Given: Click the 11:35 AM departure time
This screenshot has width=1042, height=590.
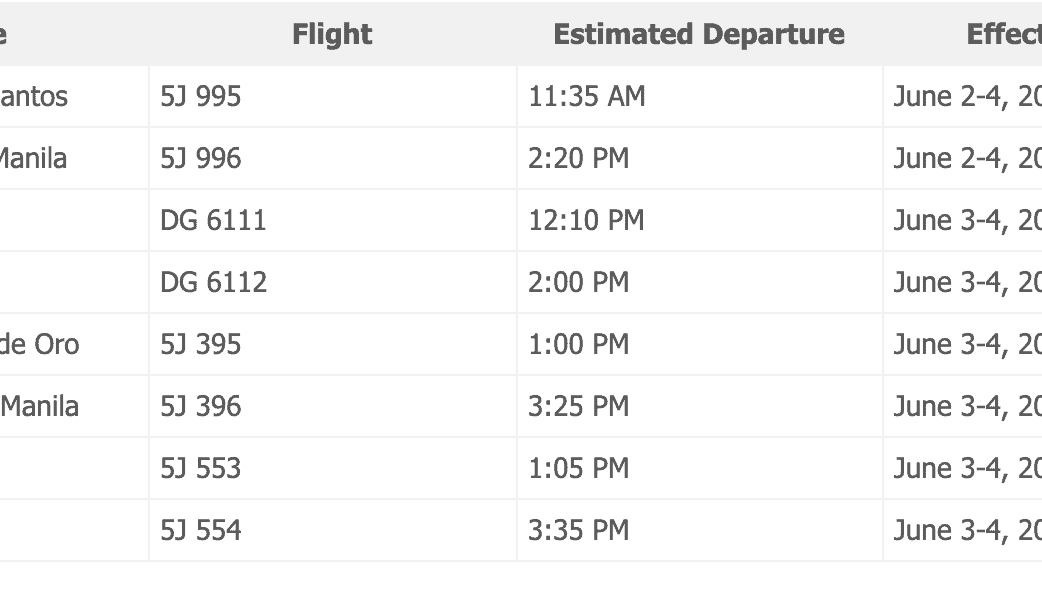Looking at the screenshot, I should 587,97.
